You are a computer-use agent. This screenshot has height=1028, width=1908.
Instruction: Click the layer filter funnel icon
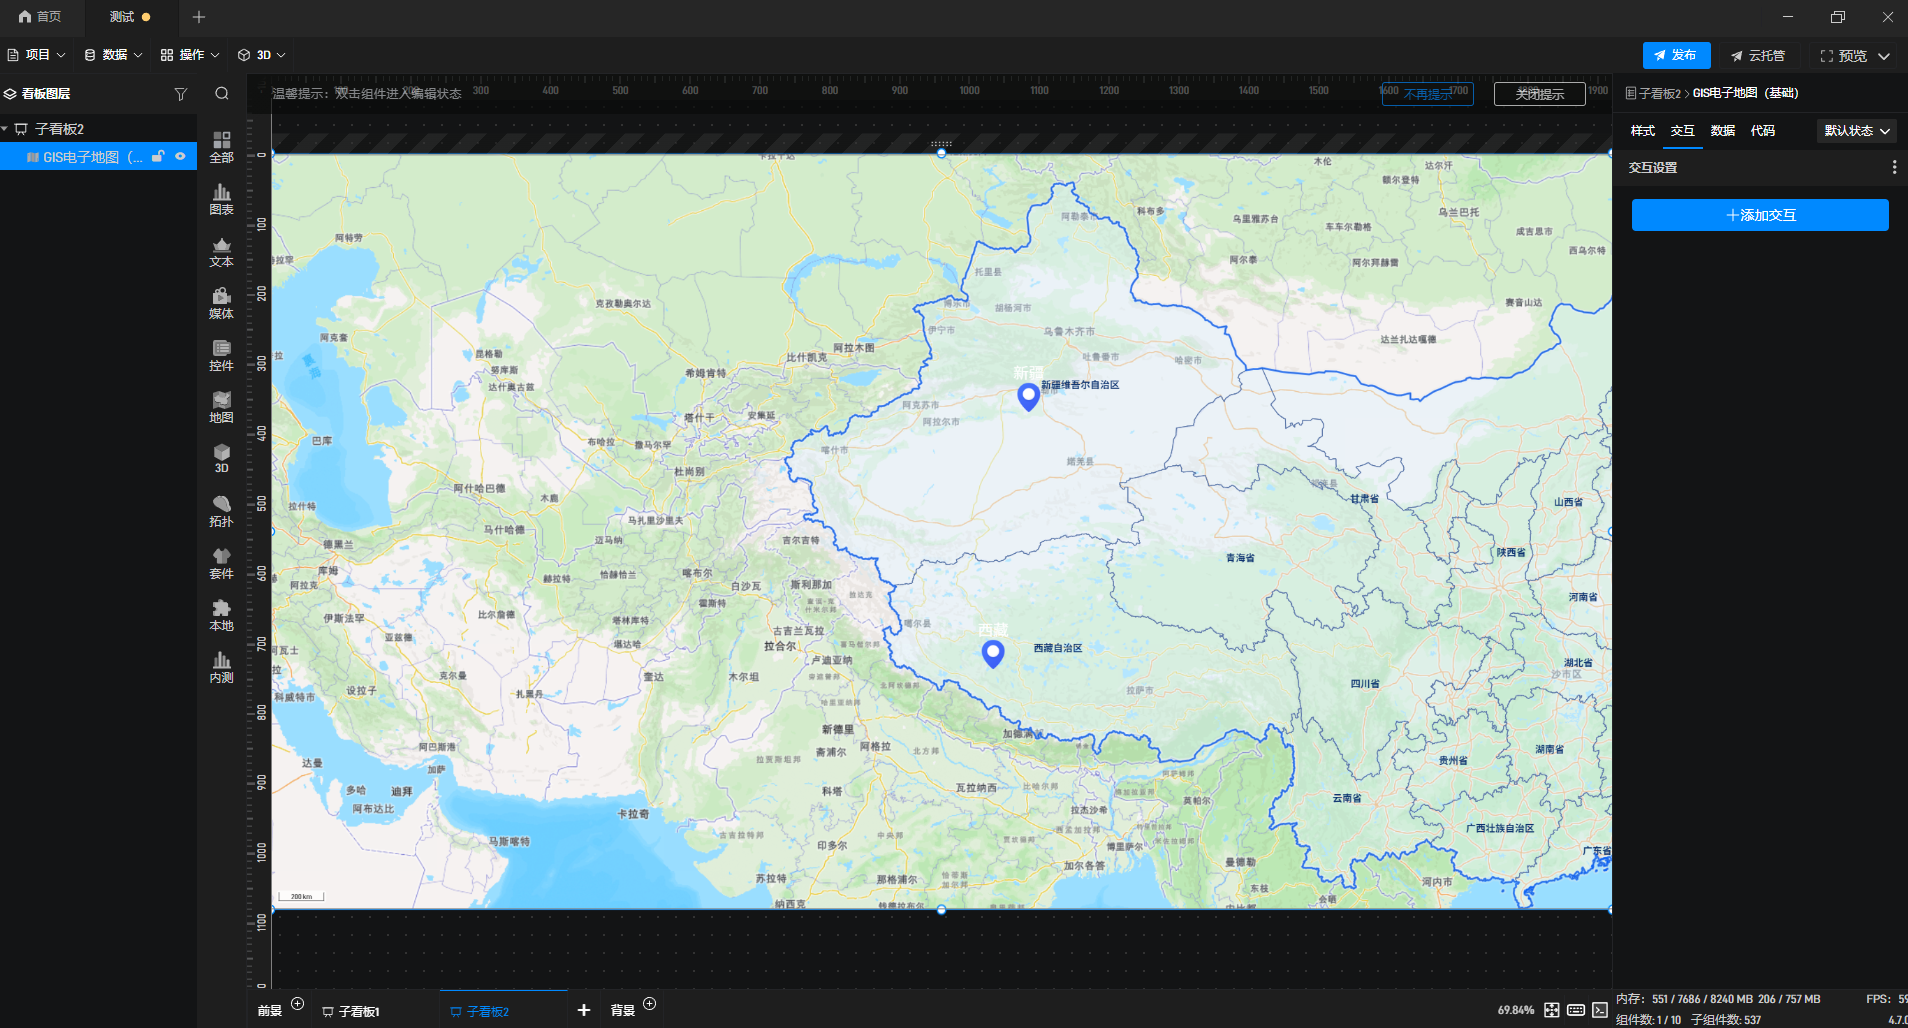(181, 94)
